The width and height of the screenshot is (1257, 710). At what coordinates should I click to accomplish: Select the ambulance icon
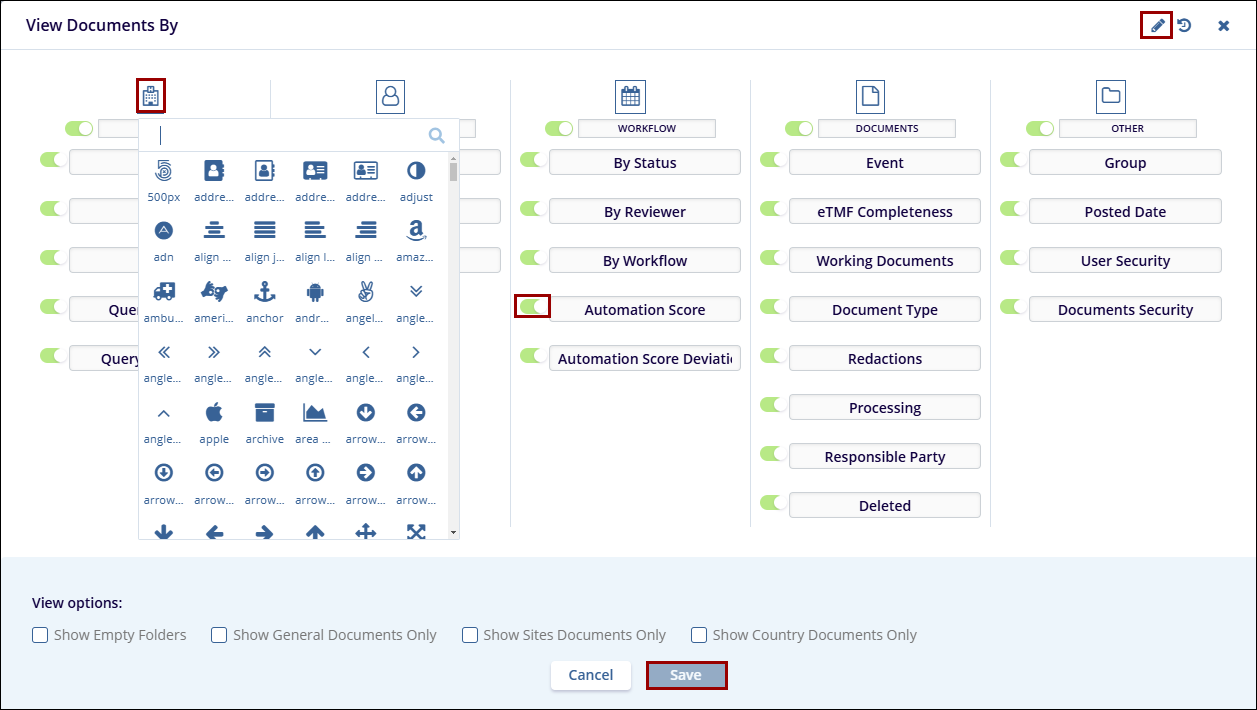tap(164, 292)
